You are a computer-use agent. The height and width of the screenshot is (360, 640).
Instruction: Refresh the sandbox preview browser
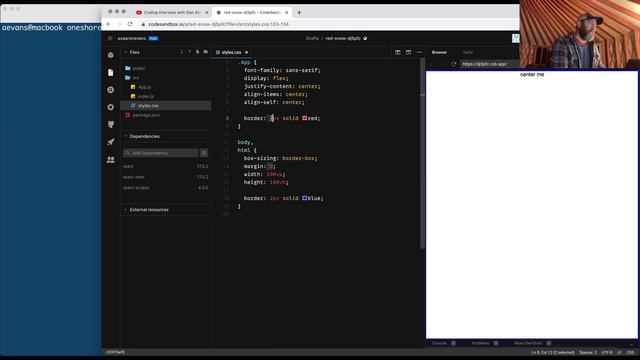(453, 64)
